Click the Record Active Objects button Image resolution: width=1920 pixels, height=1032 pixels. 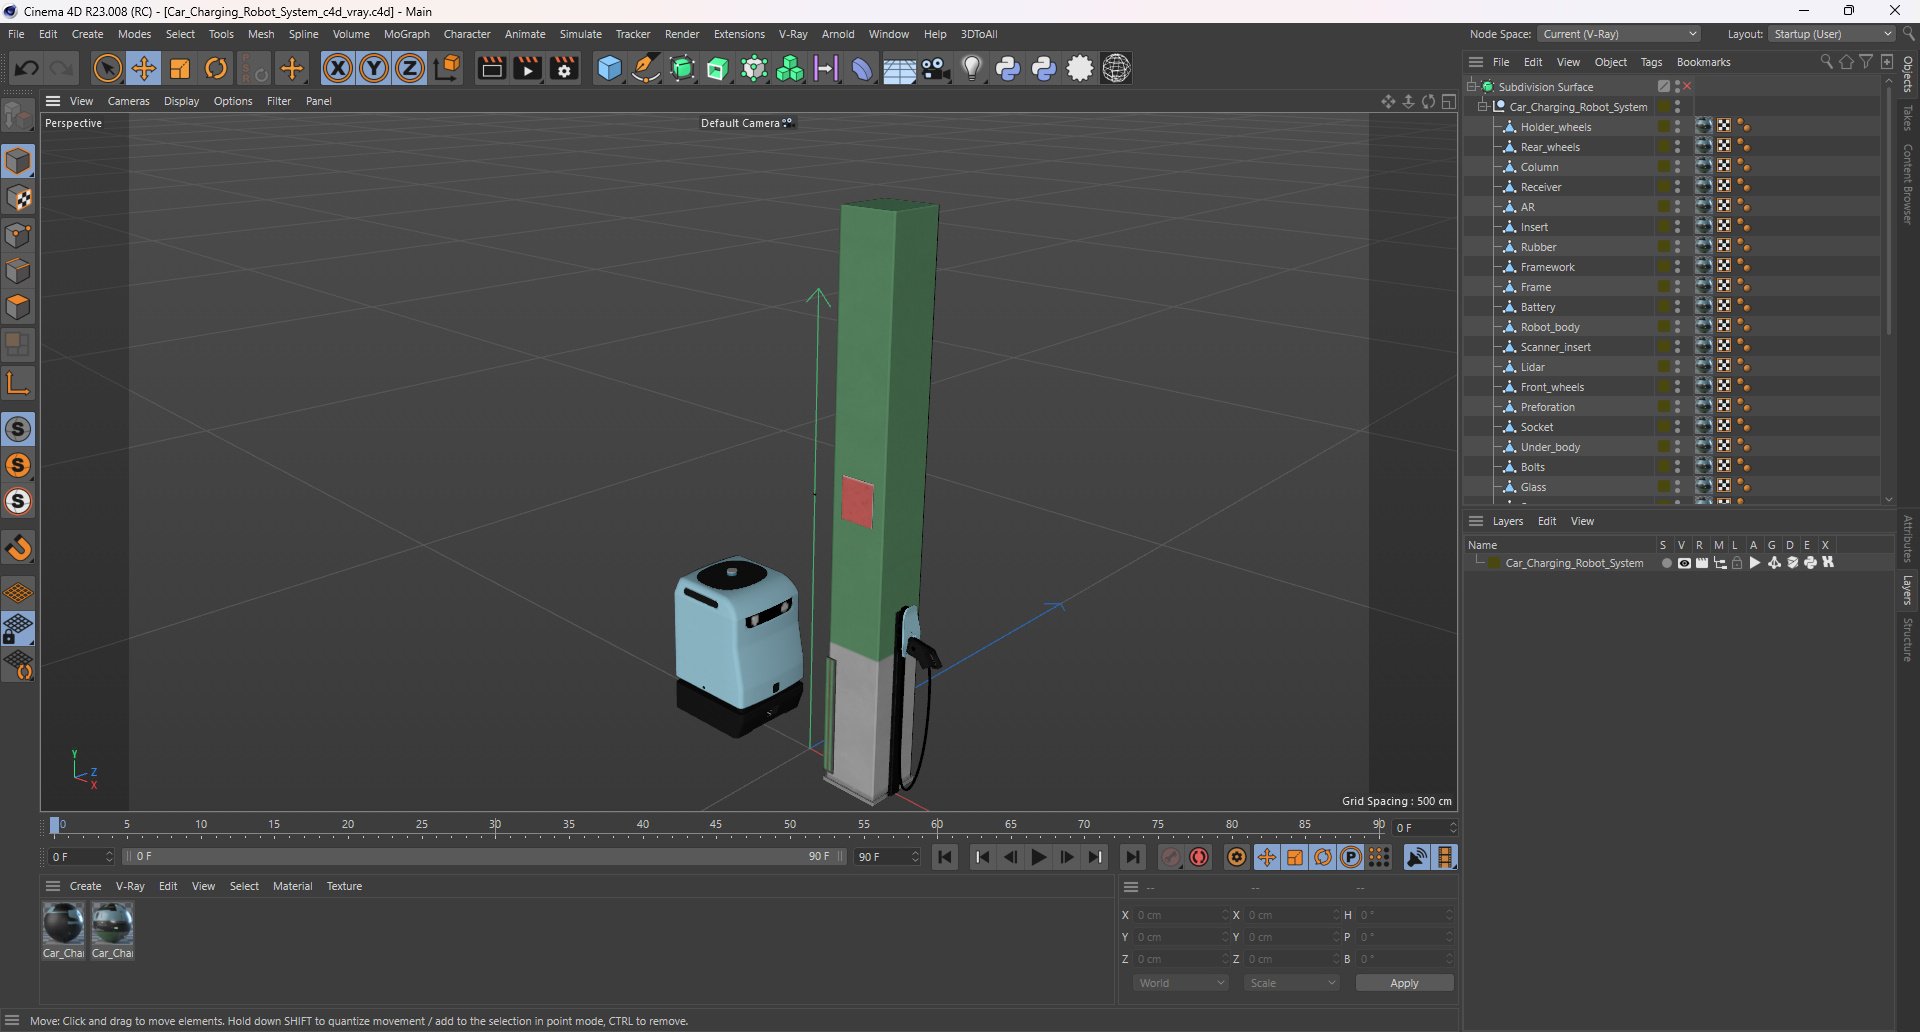1171,857
